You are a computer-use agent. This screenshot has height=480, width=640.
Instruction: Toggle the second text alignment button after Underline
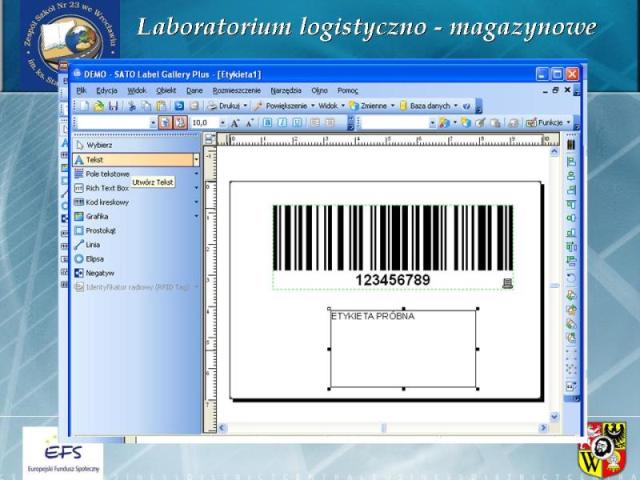330,122
